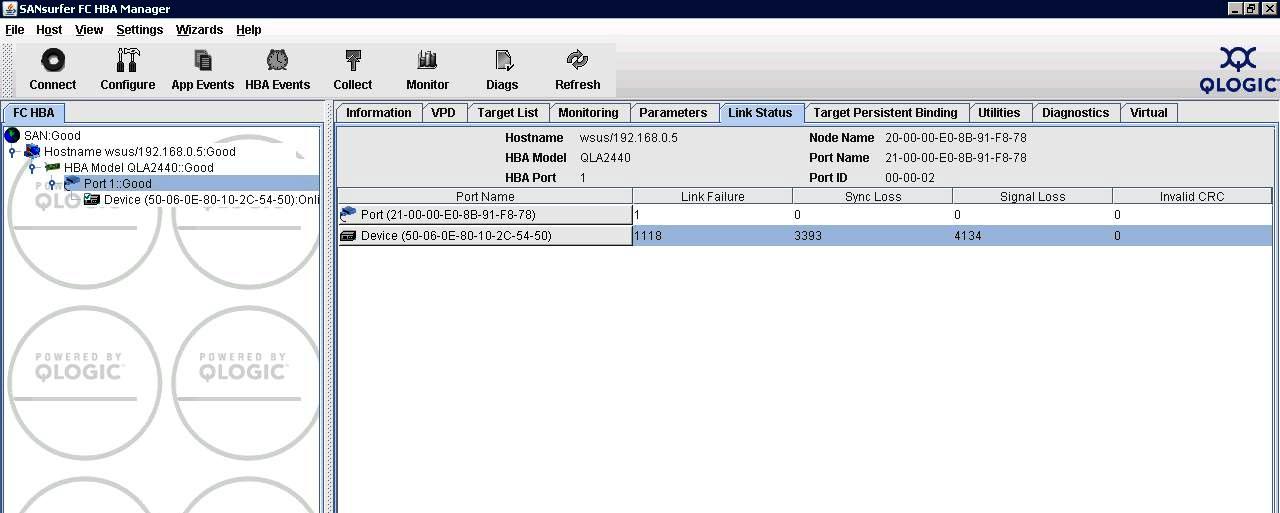Select the Link Status tab
This screenshot has width=1280, height=513.
(760, 113)
